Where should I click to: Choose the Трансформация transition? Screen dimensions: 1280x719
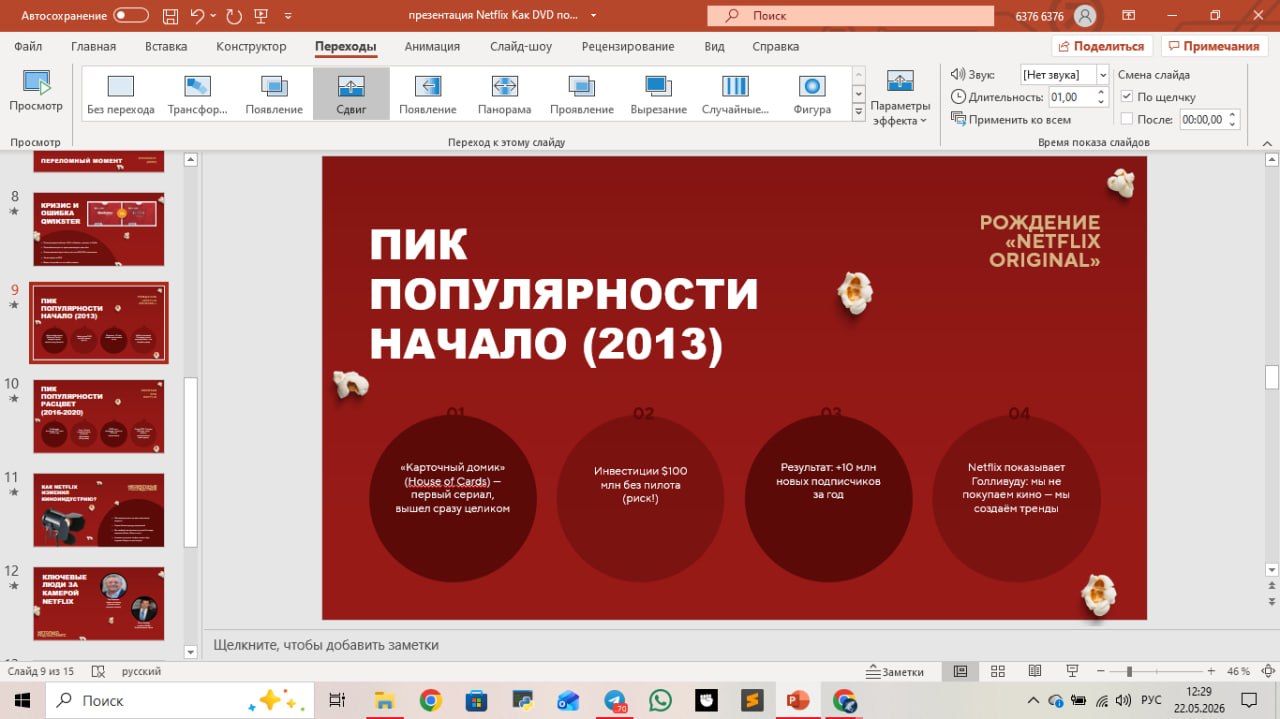[x=198, y=95]
